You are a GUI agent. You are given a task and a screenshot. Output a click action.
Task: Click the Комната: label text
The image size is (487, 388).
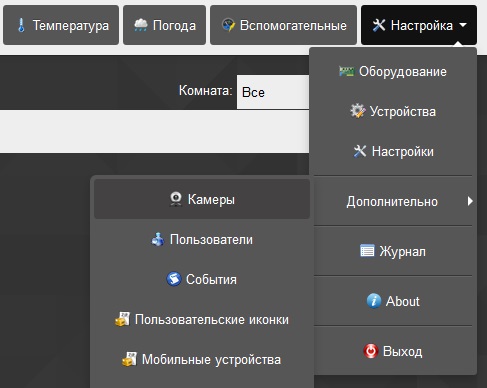pyautogui.click(x=205, y=90)
